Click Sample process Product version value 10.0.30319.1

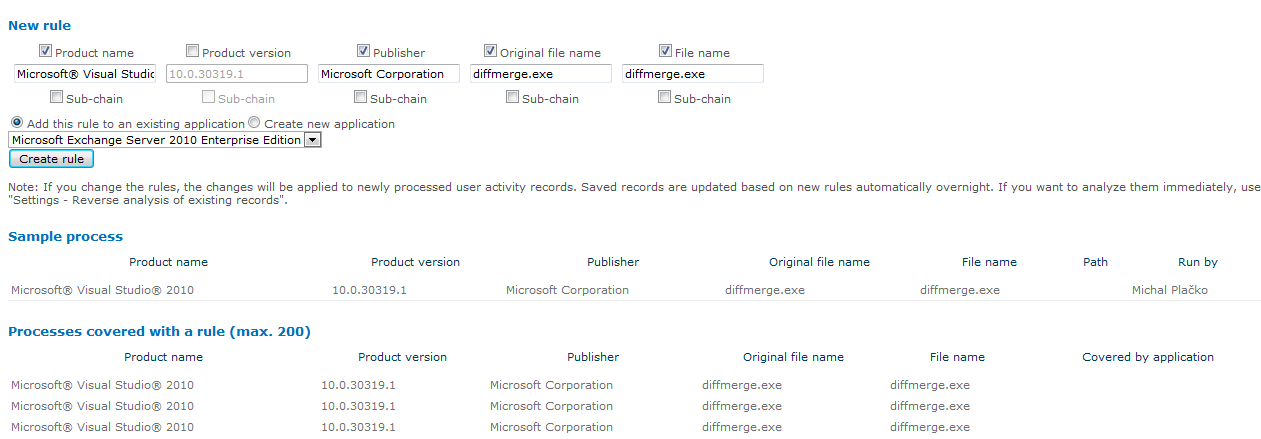coord(369,290)
